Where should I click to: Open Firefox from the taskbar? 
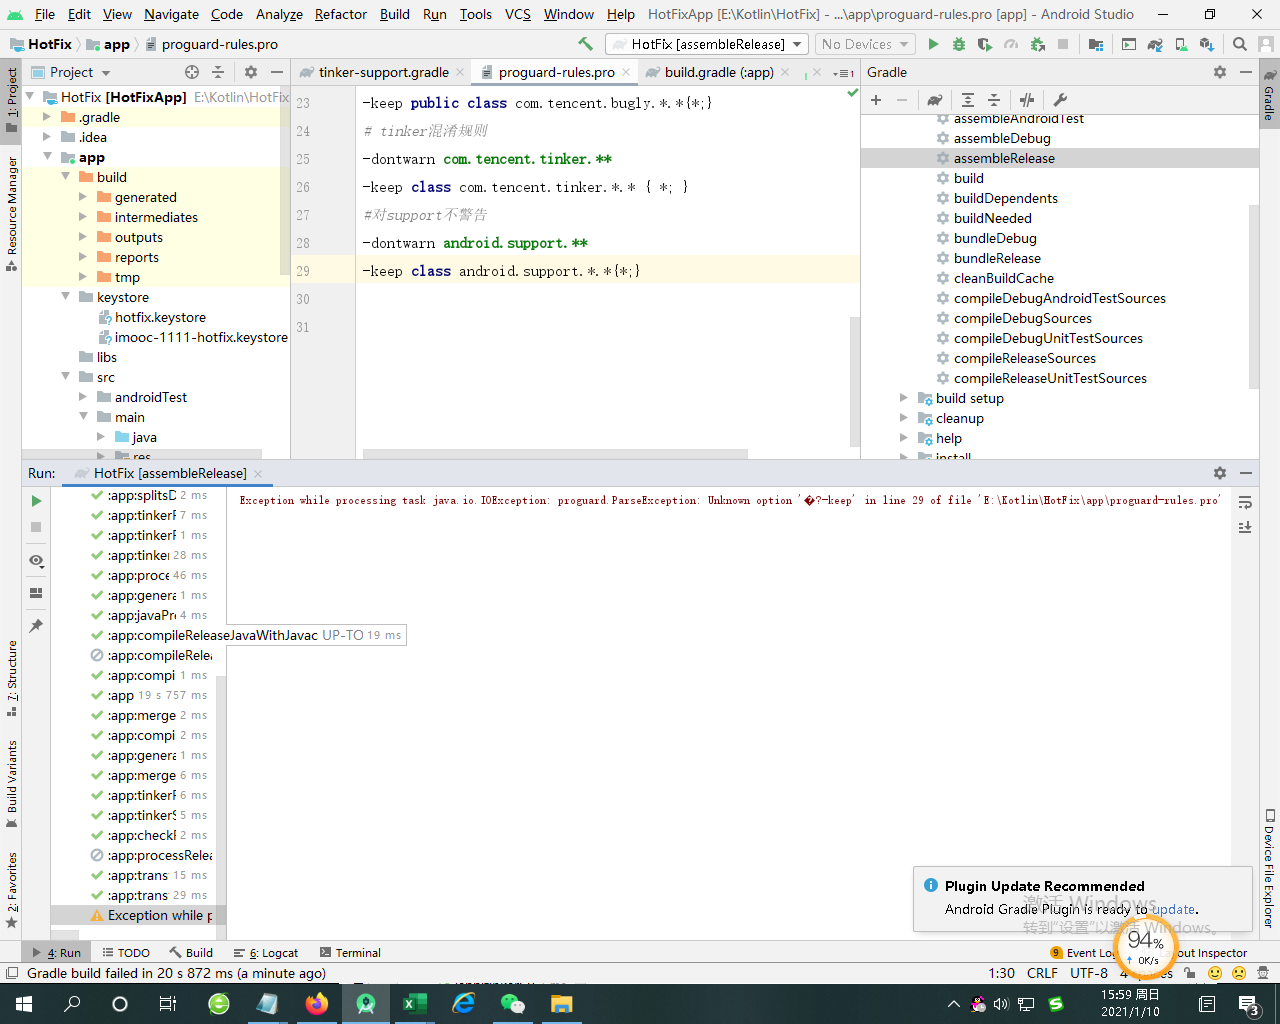tap(317, 1004)
